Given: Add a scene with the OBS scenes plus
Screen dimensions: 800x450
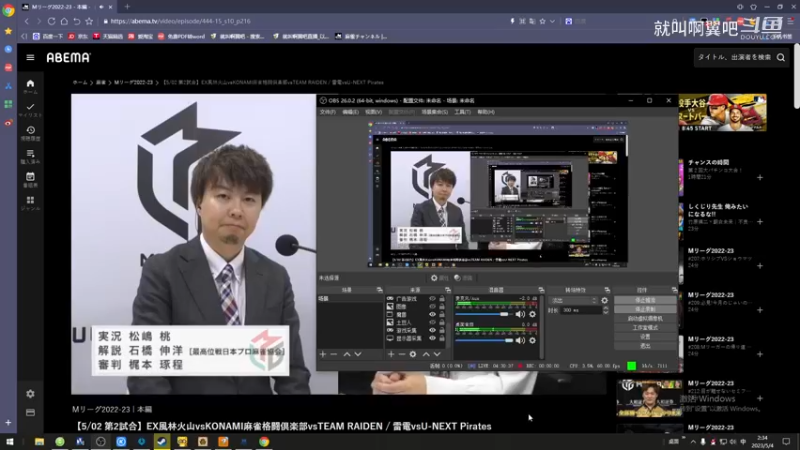Looking at the screenshot, I should (x=322, y=354).
